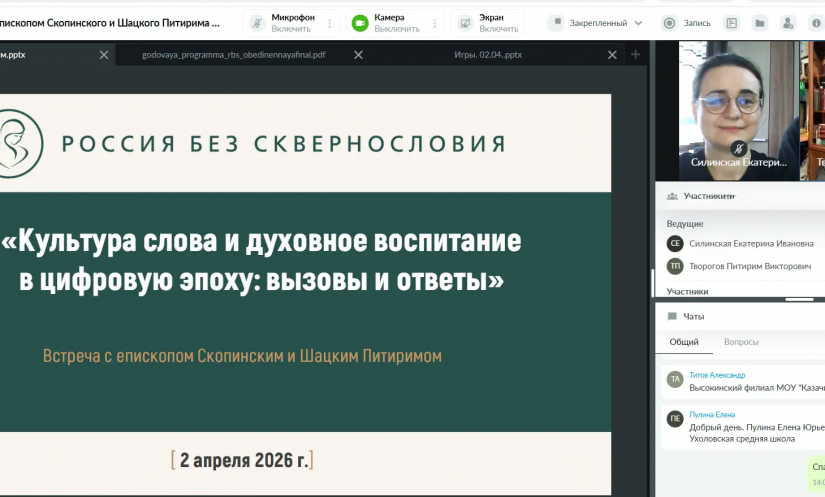
Task: Click the СЕ avatar of Силинская
Action: coord(675,244)
